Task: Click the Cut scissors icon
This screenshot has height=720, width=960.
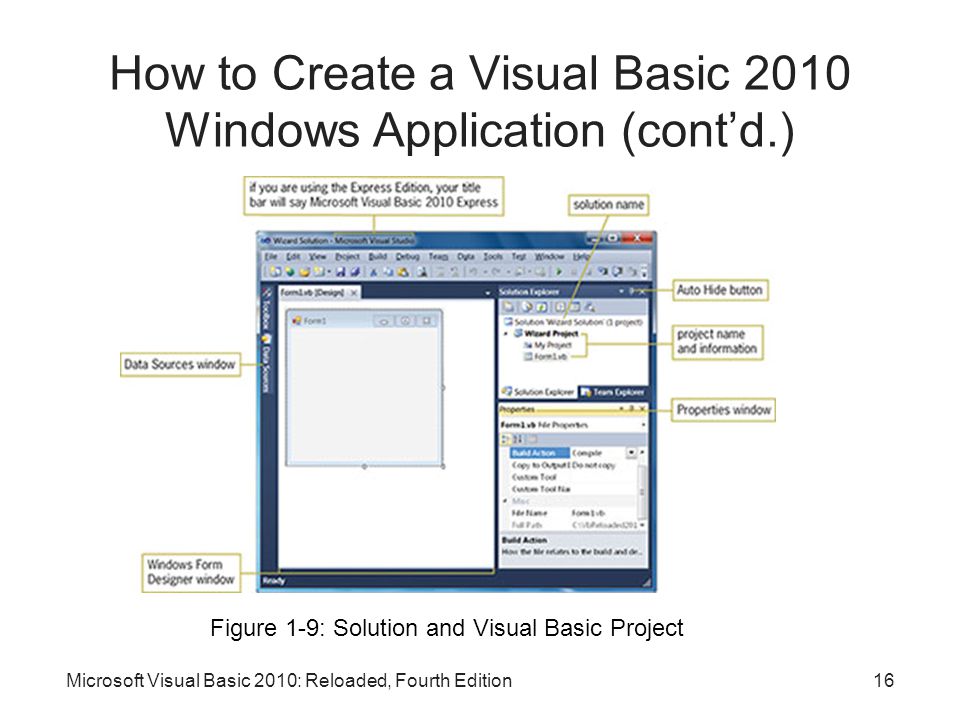Action: 373,272
